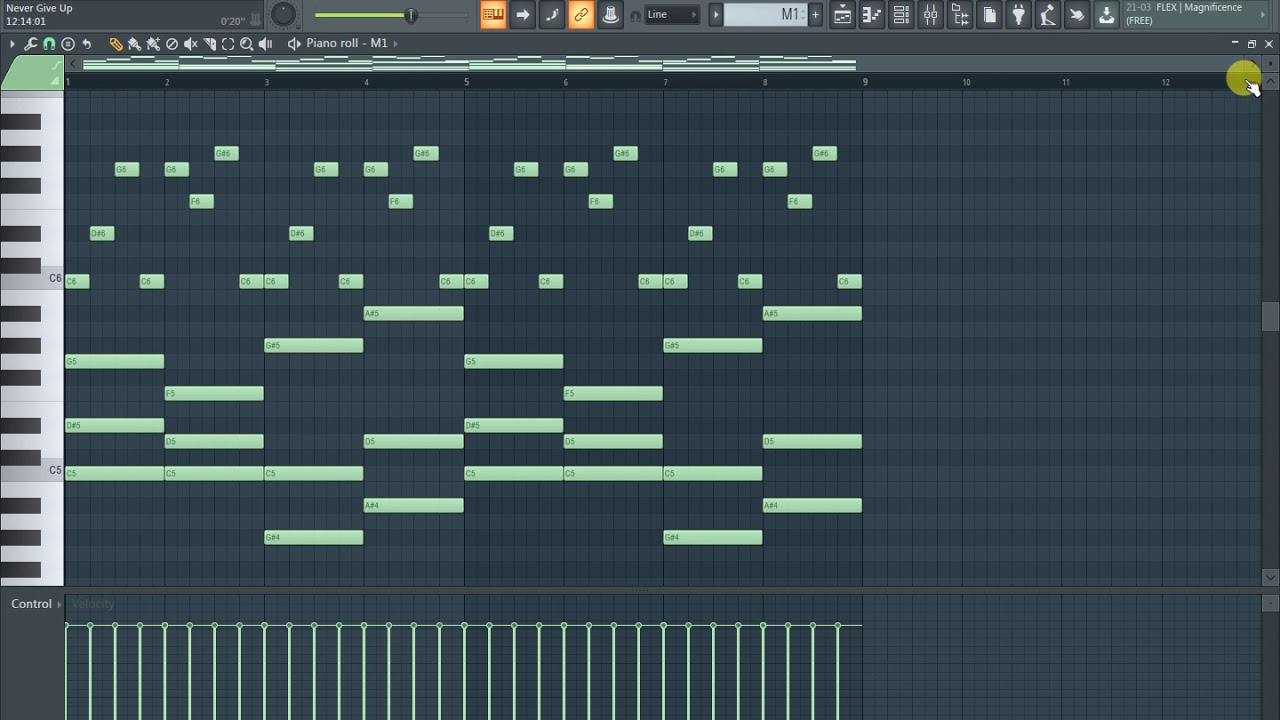Open the Mixer window
Image resolution: width=1280 pixels, height=720 pixels.
coord(930,14)
